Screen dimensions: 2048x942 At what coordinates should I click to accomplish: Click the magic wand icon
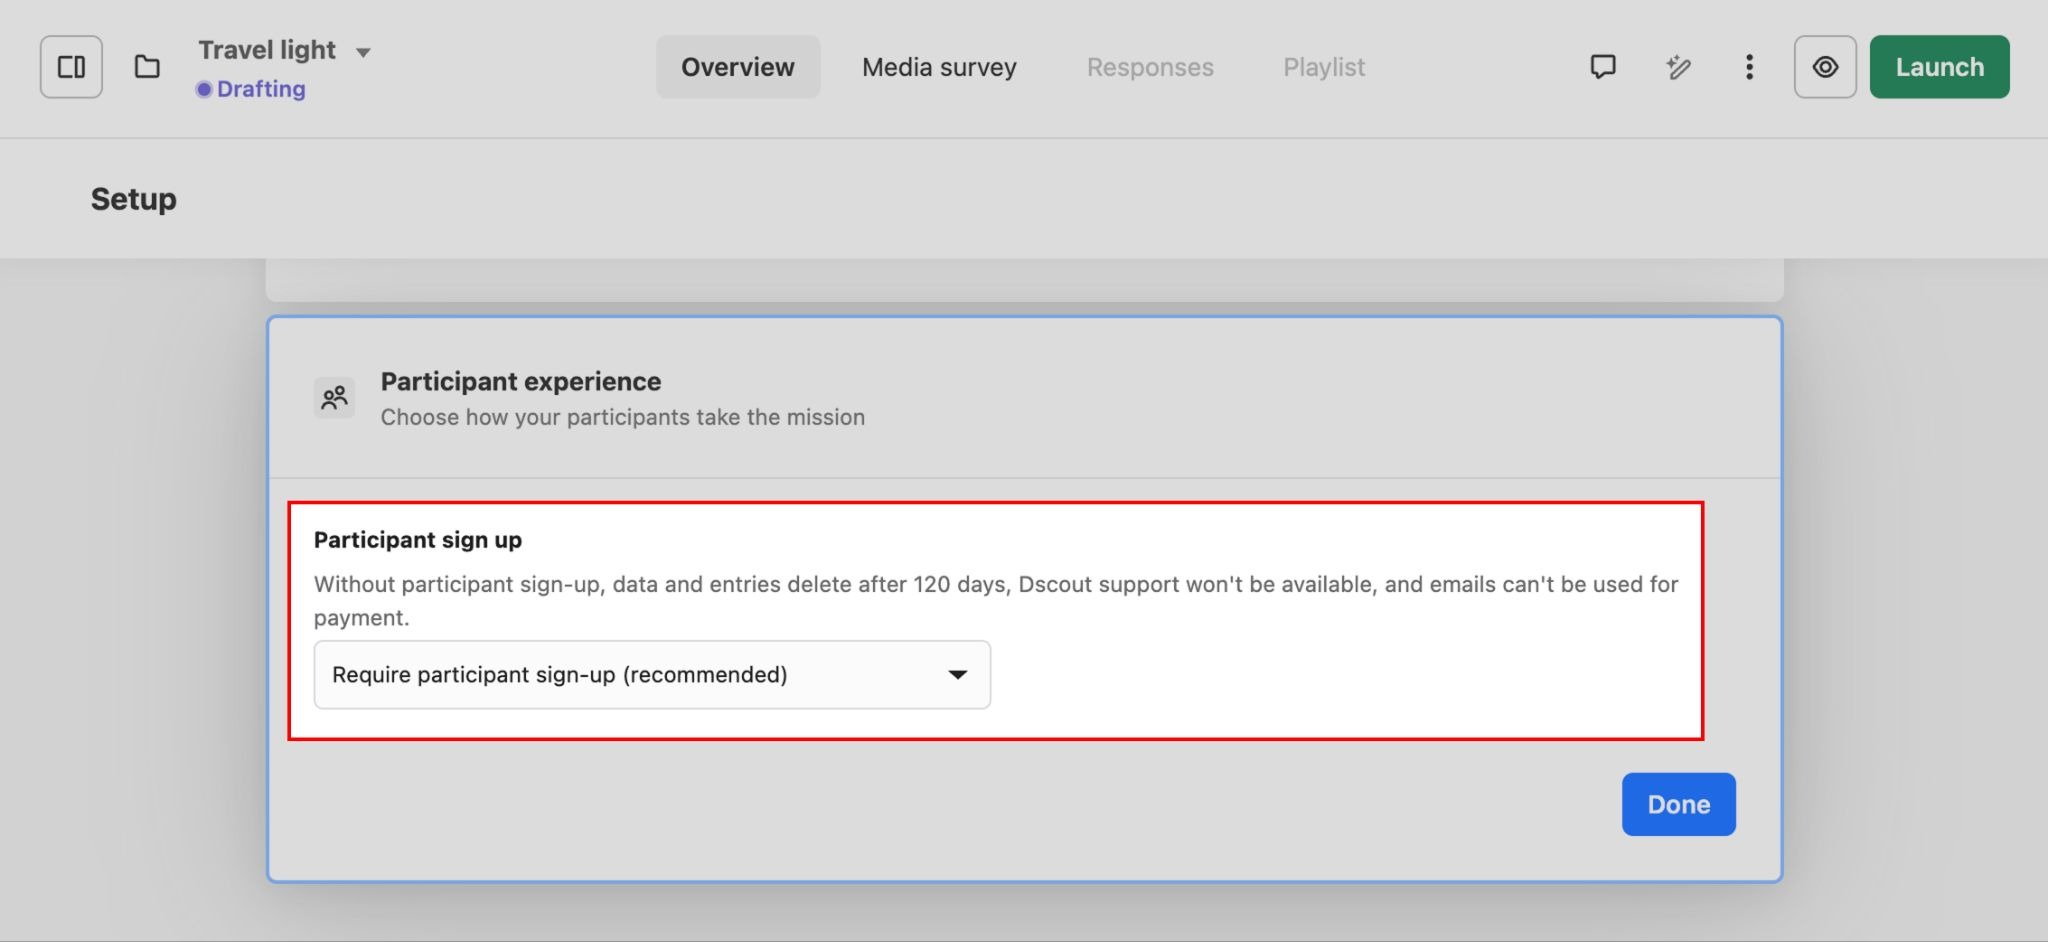click(1678, 67)
